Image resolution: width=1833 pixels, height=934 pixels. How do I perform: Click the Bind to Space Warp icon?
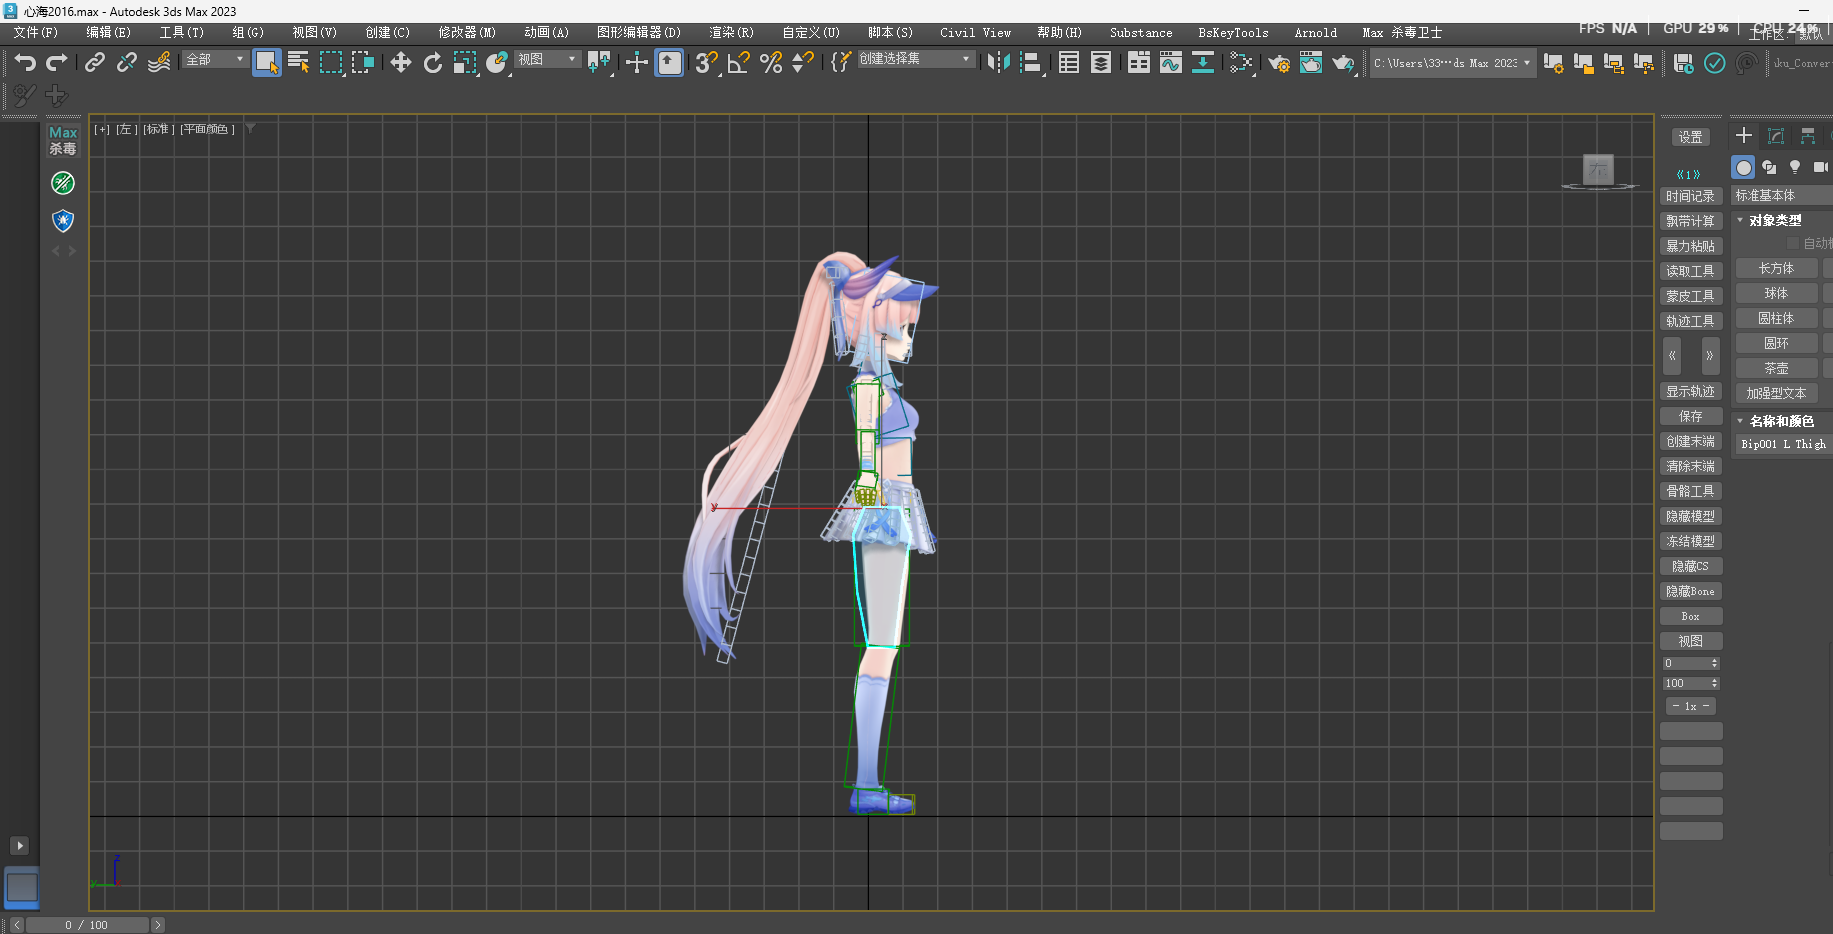coord(159,63)
